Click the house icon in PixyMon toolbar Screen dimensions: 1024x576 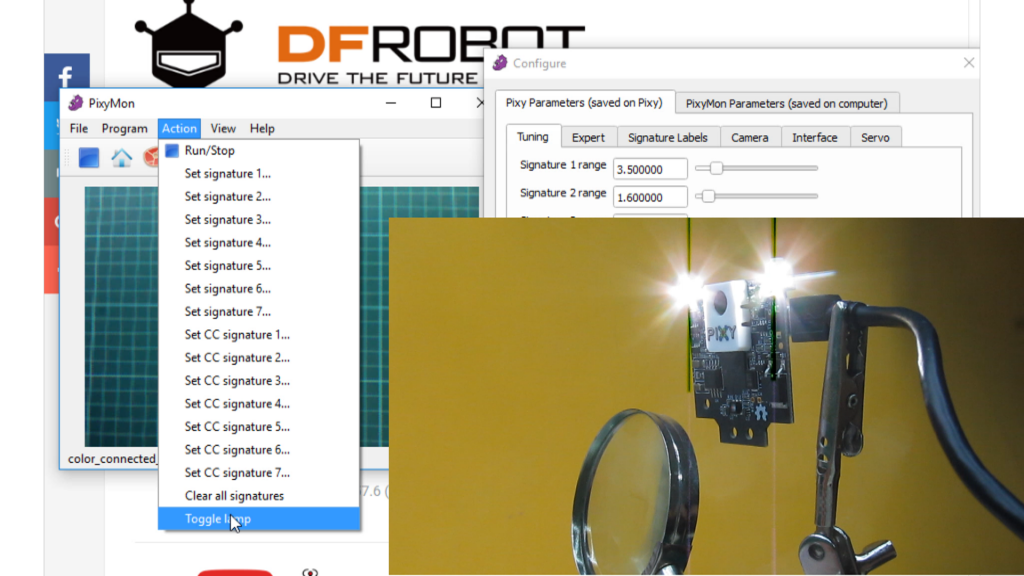(x=121, y=158)
